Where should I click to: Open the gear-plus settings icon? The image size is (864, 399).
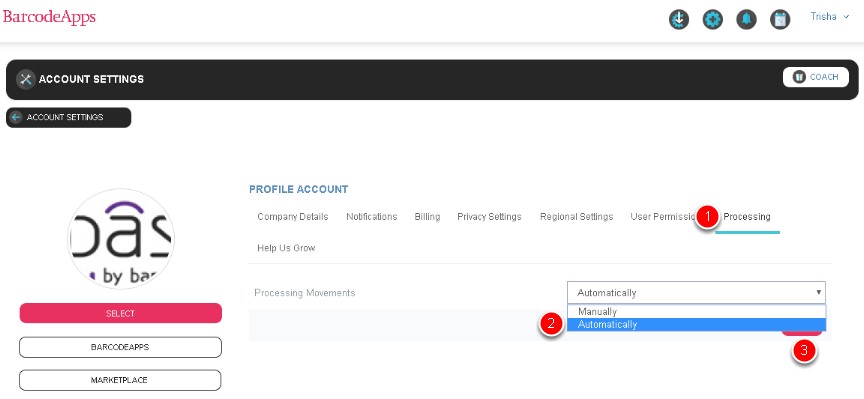pos(712,19)
